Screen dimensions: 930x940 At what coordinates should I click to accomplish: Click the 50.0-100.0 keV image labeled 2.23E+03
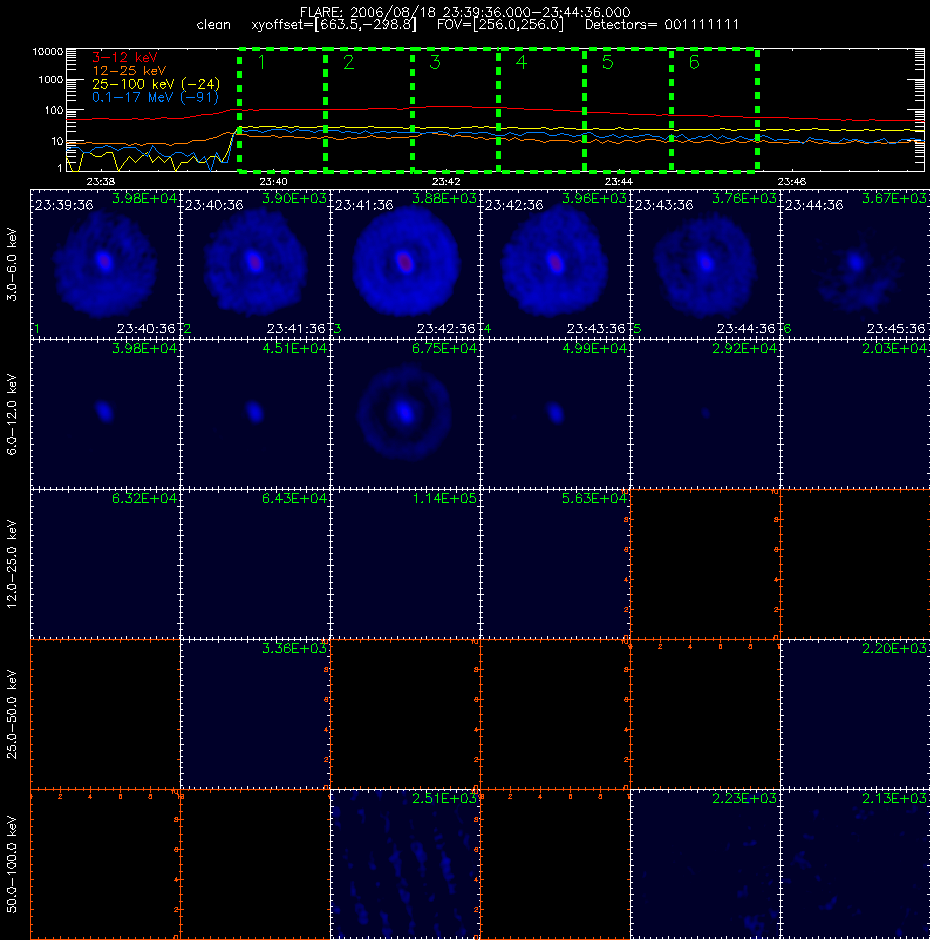[705, 864]
